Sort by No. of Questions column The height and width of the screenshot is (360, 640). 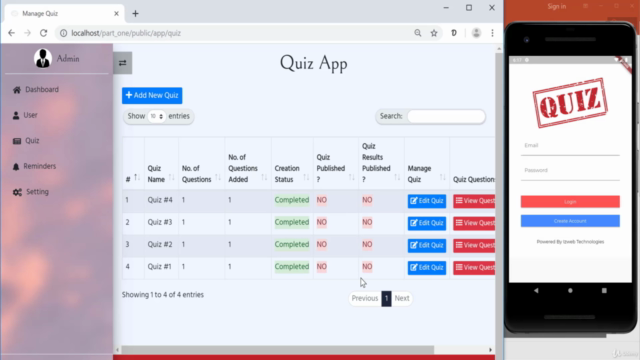201,163
